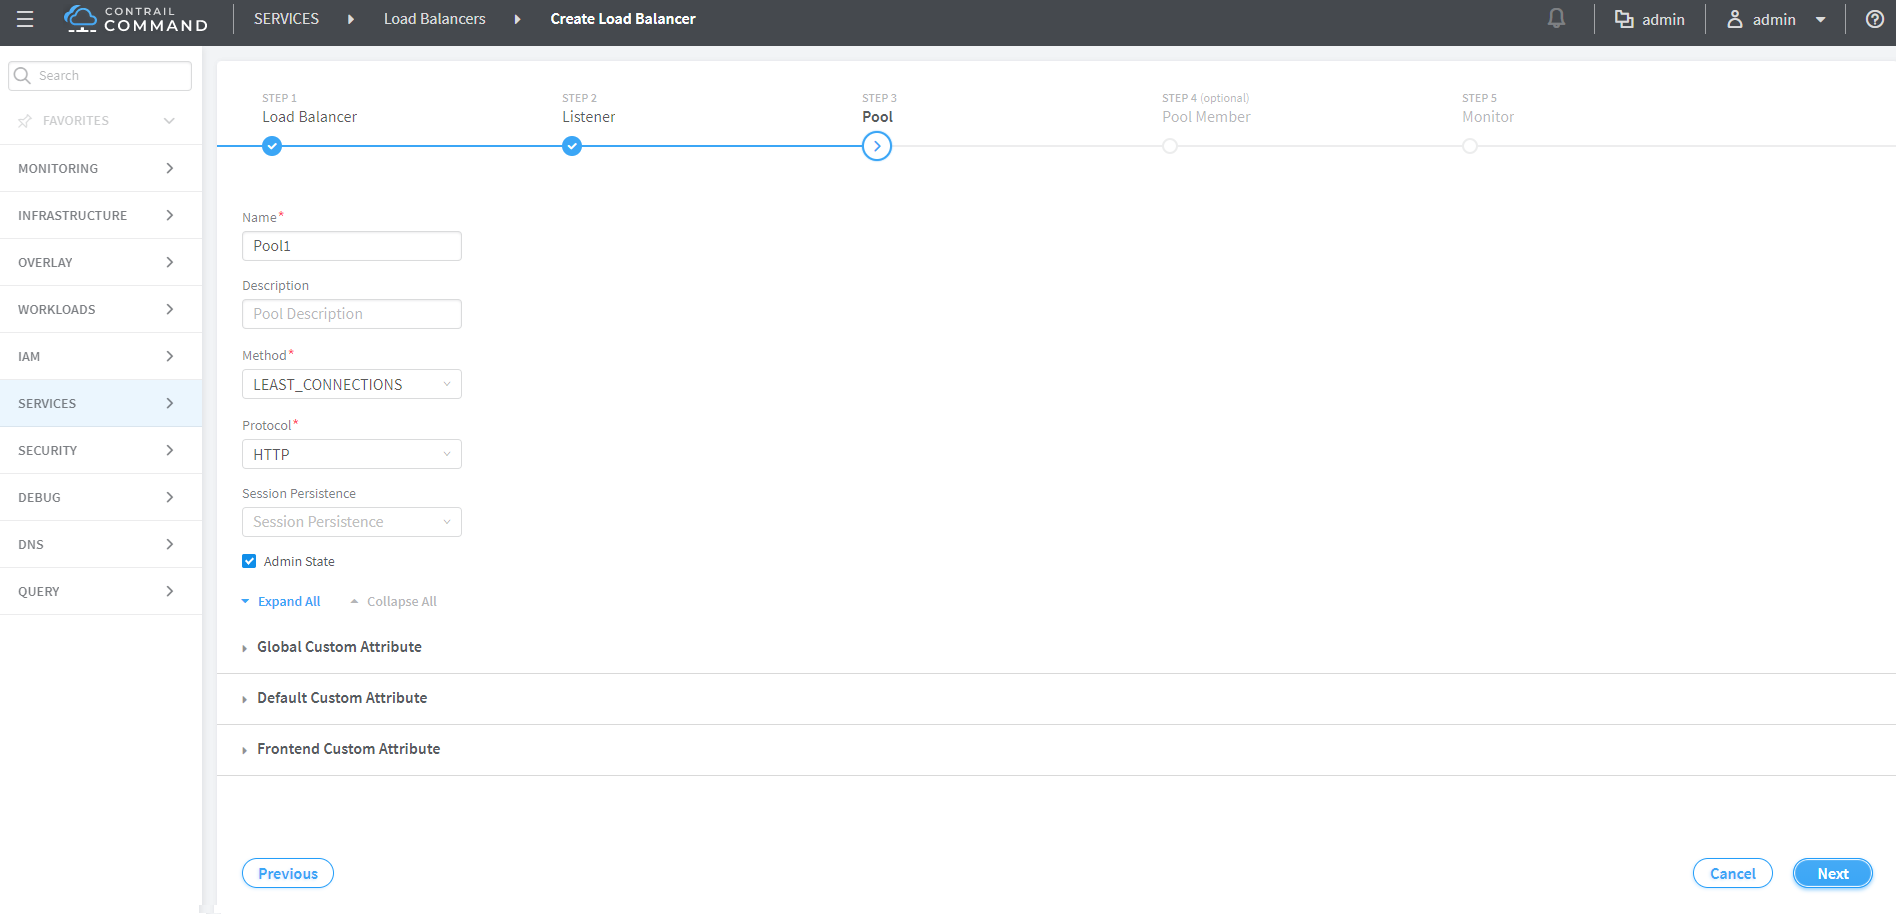Go to Step 2 Listener checkmark
Viewport: 1896px width, 914px height.
tap(572, 146)
